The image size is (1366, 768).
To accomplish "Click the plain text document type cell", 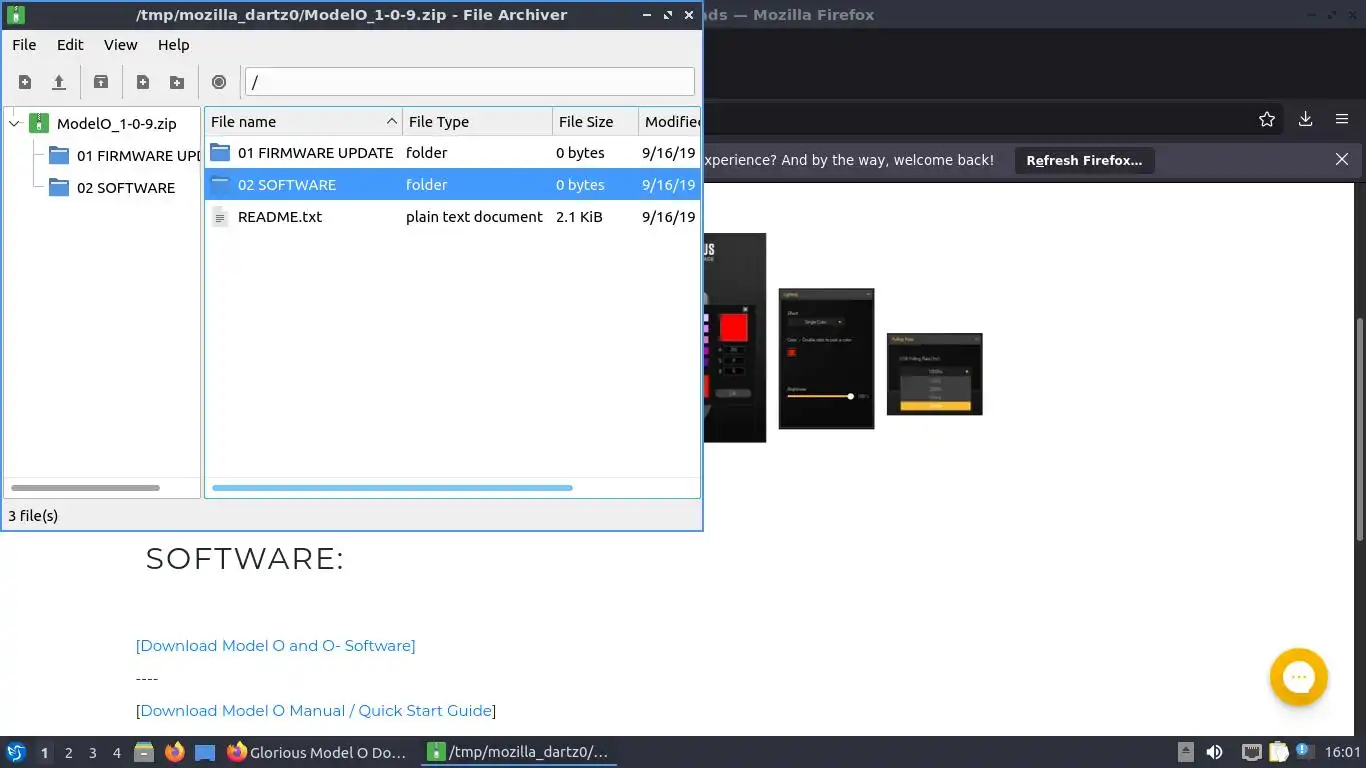I will pos(474,217).
